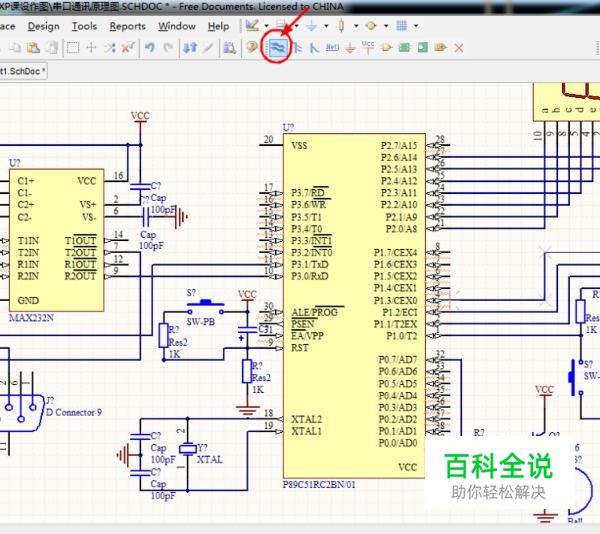Click the "P0.7/AD7" pin name
This screenshot has width=600, height=534.
tap(398, 360)
